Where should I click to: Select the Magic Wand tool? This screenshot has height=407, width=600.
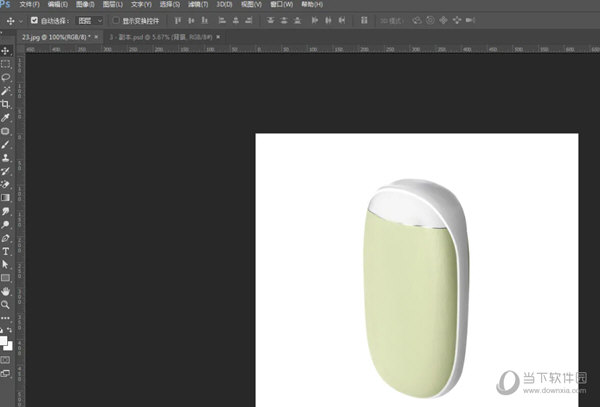pyautogui.click(x=5, y=91)
